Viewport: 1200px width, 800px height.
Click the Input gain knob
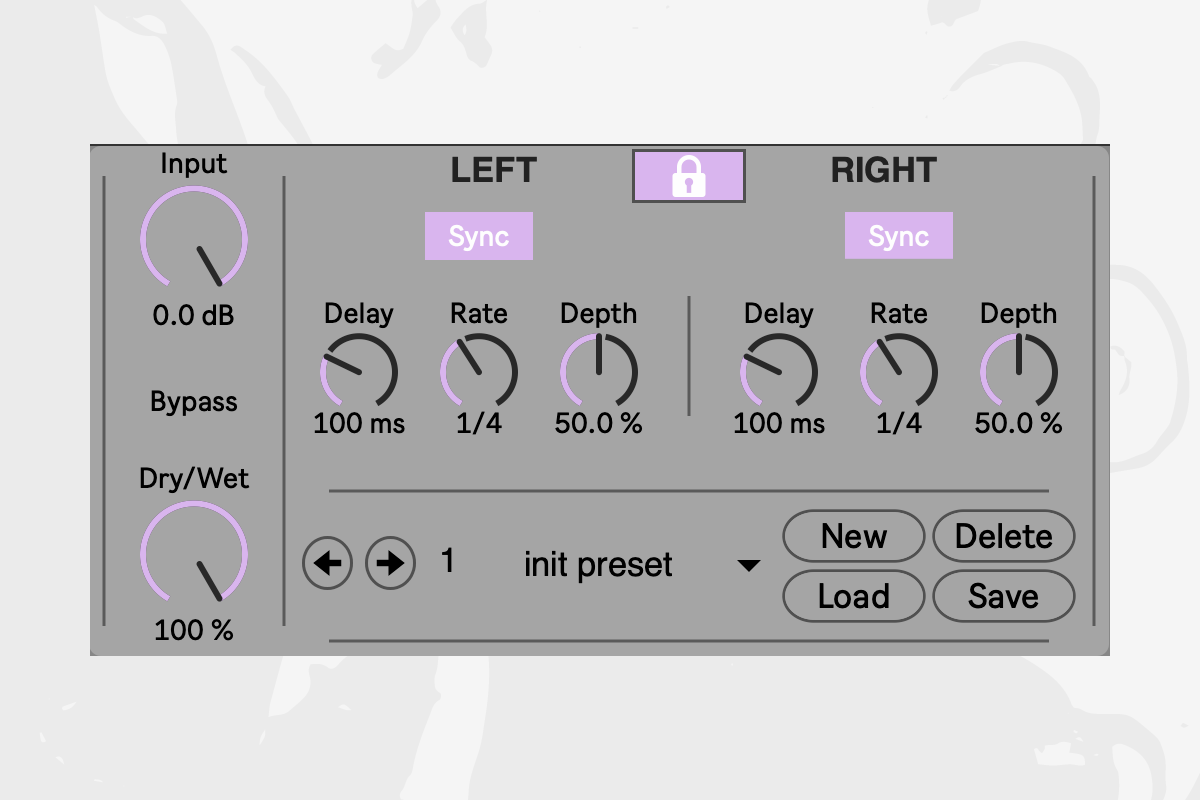click(x=194, y=240)
